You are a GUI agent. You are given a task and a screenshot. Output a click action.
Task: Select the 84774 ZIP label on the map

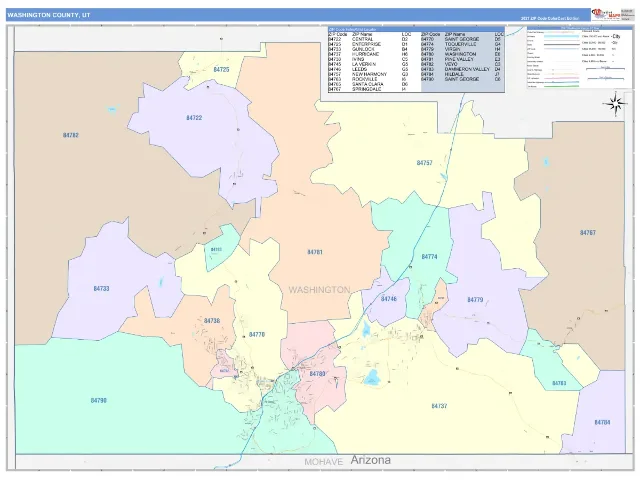click(429, 257)
